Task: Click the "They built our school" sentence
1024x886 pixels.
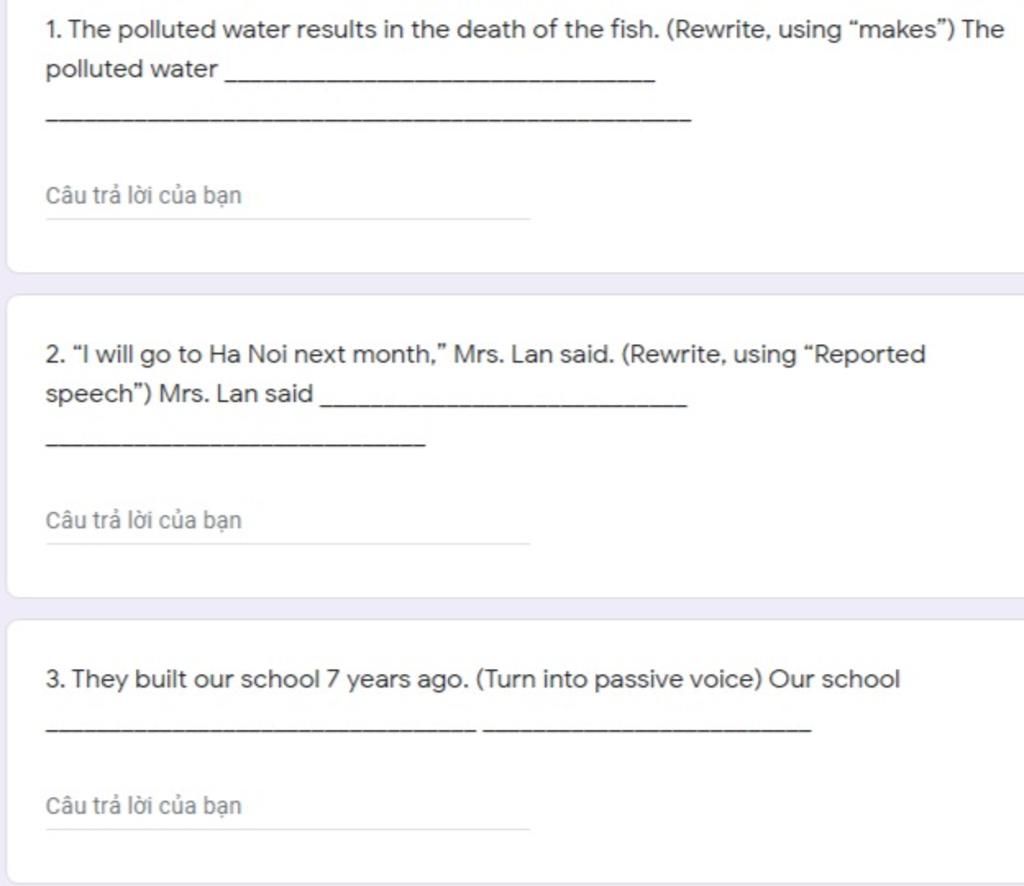Action: pos(257,679)
